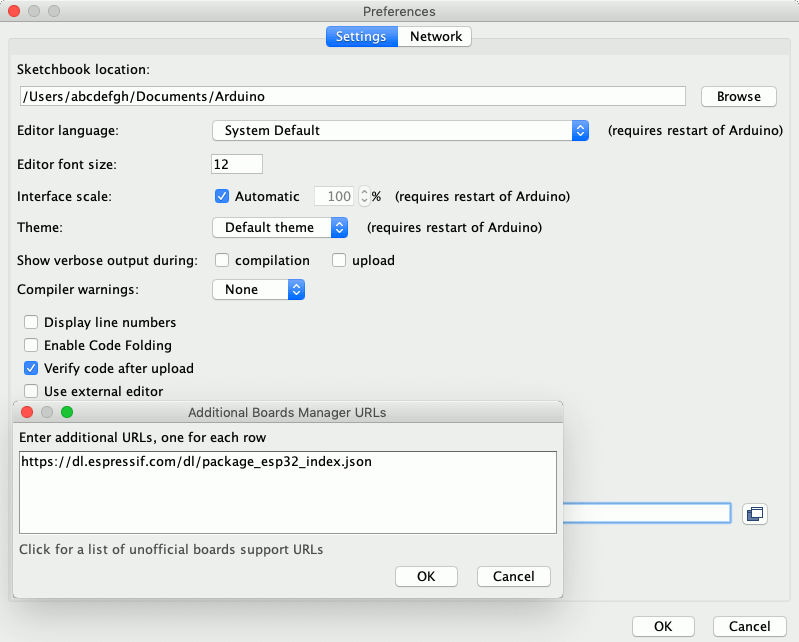Viewport: 799px width, 642px height.
Task: Enable Display line numbers option
Action: click(x=31, y=323)
